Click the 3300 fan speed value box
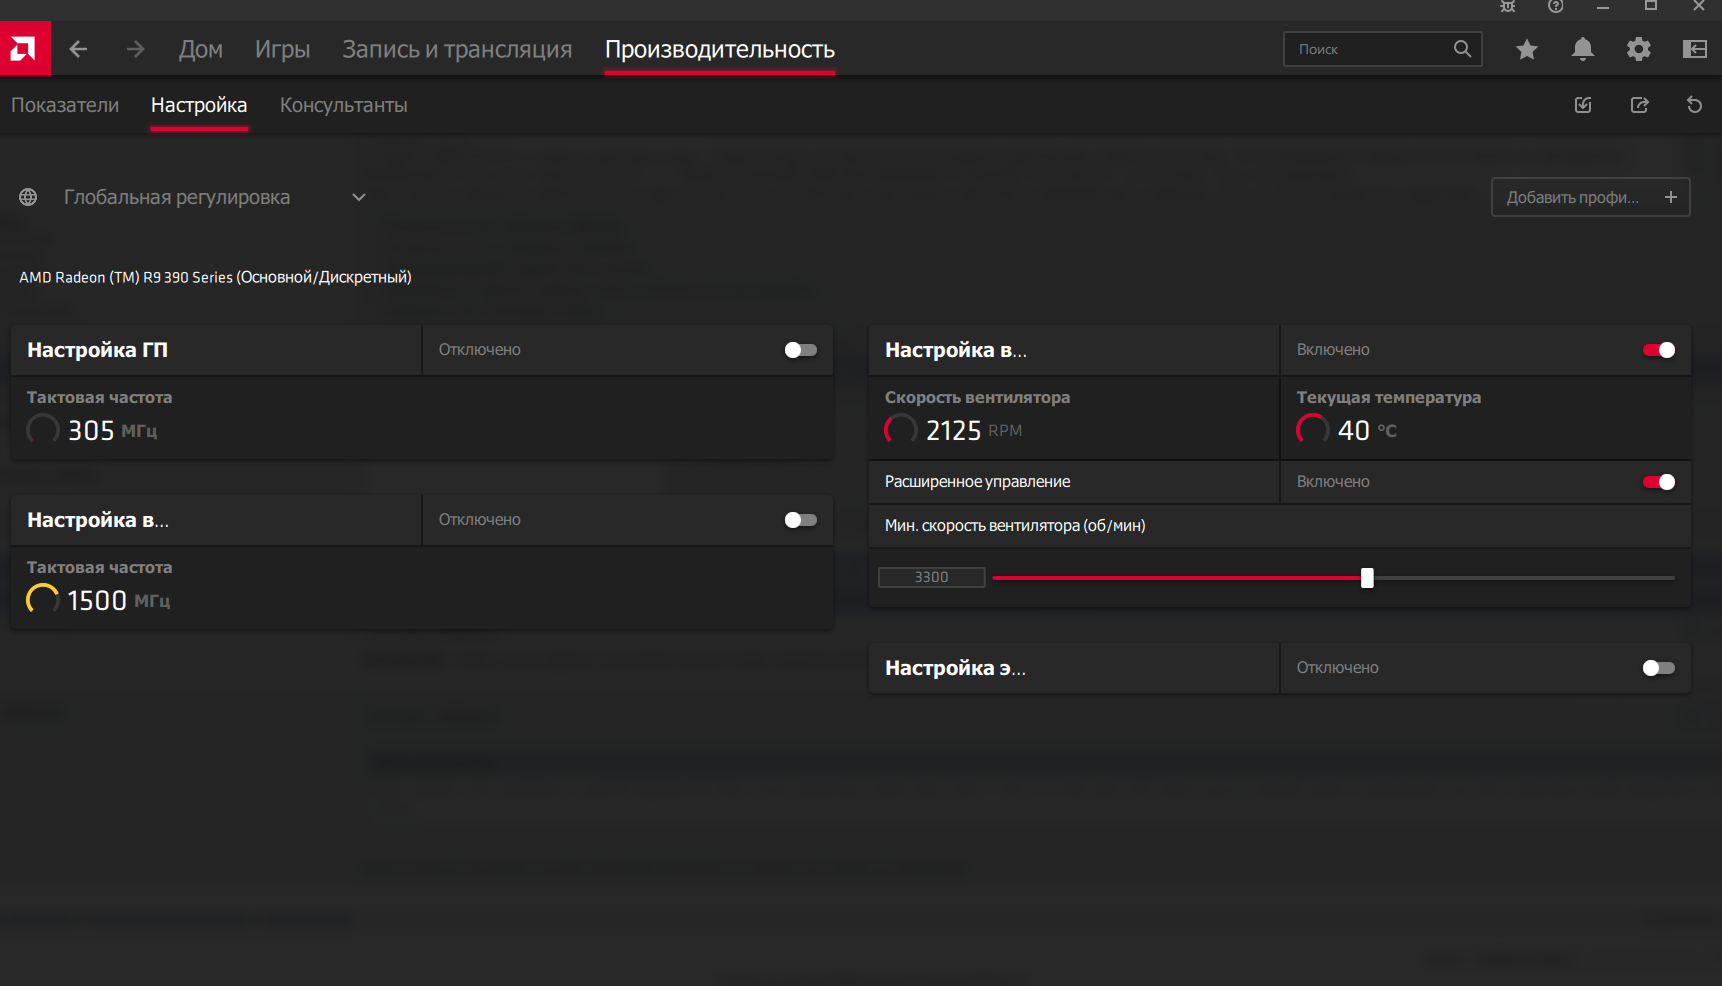The height and width of the screenshot is (986, 1722). pos(931,577)
